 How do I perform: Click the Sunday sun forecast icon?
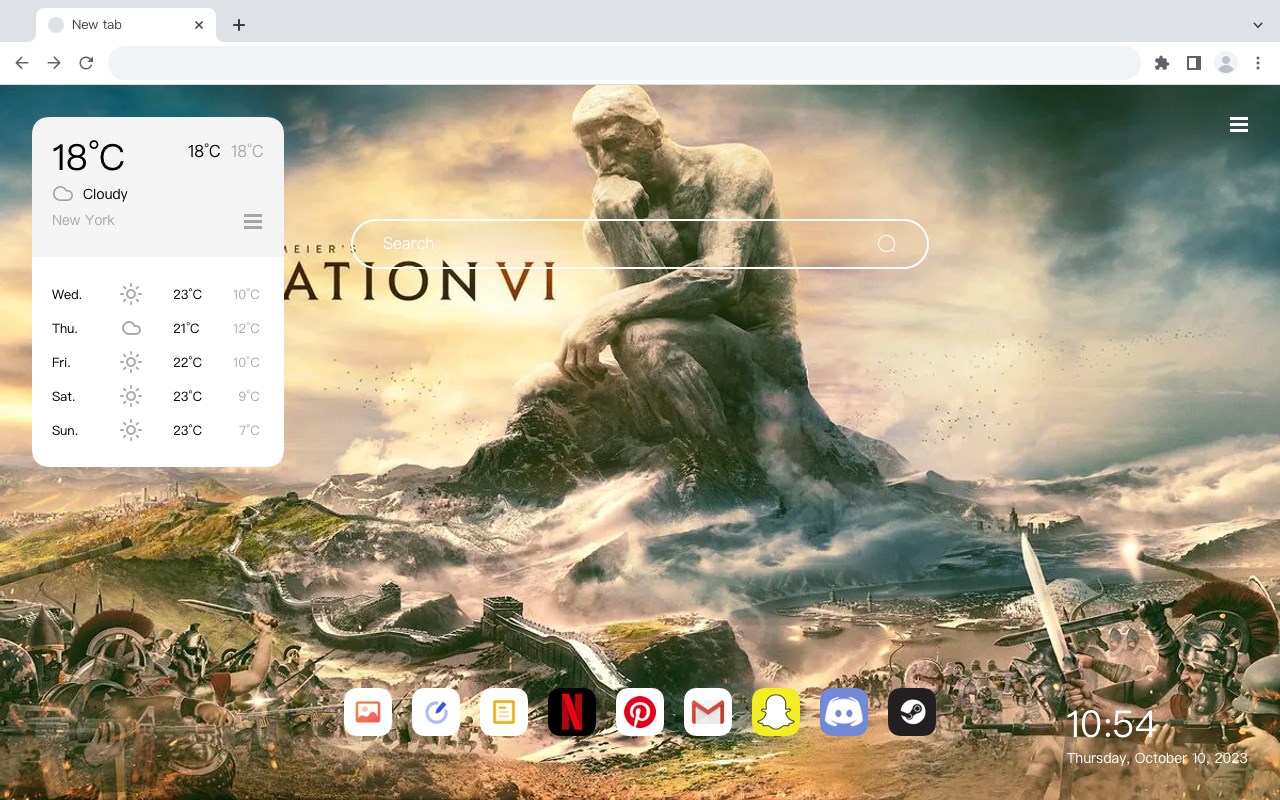pyautogui.click(x=131, y=430)
